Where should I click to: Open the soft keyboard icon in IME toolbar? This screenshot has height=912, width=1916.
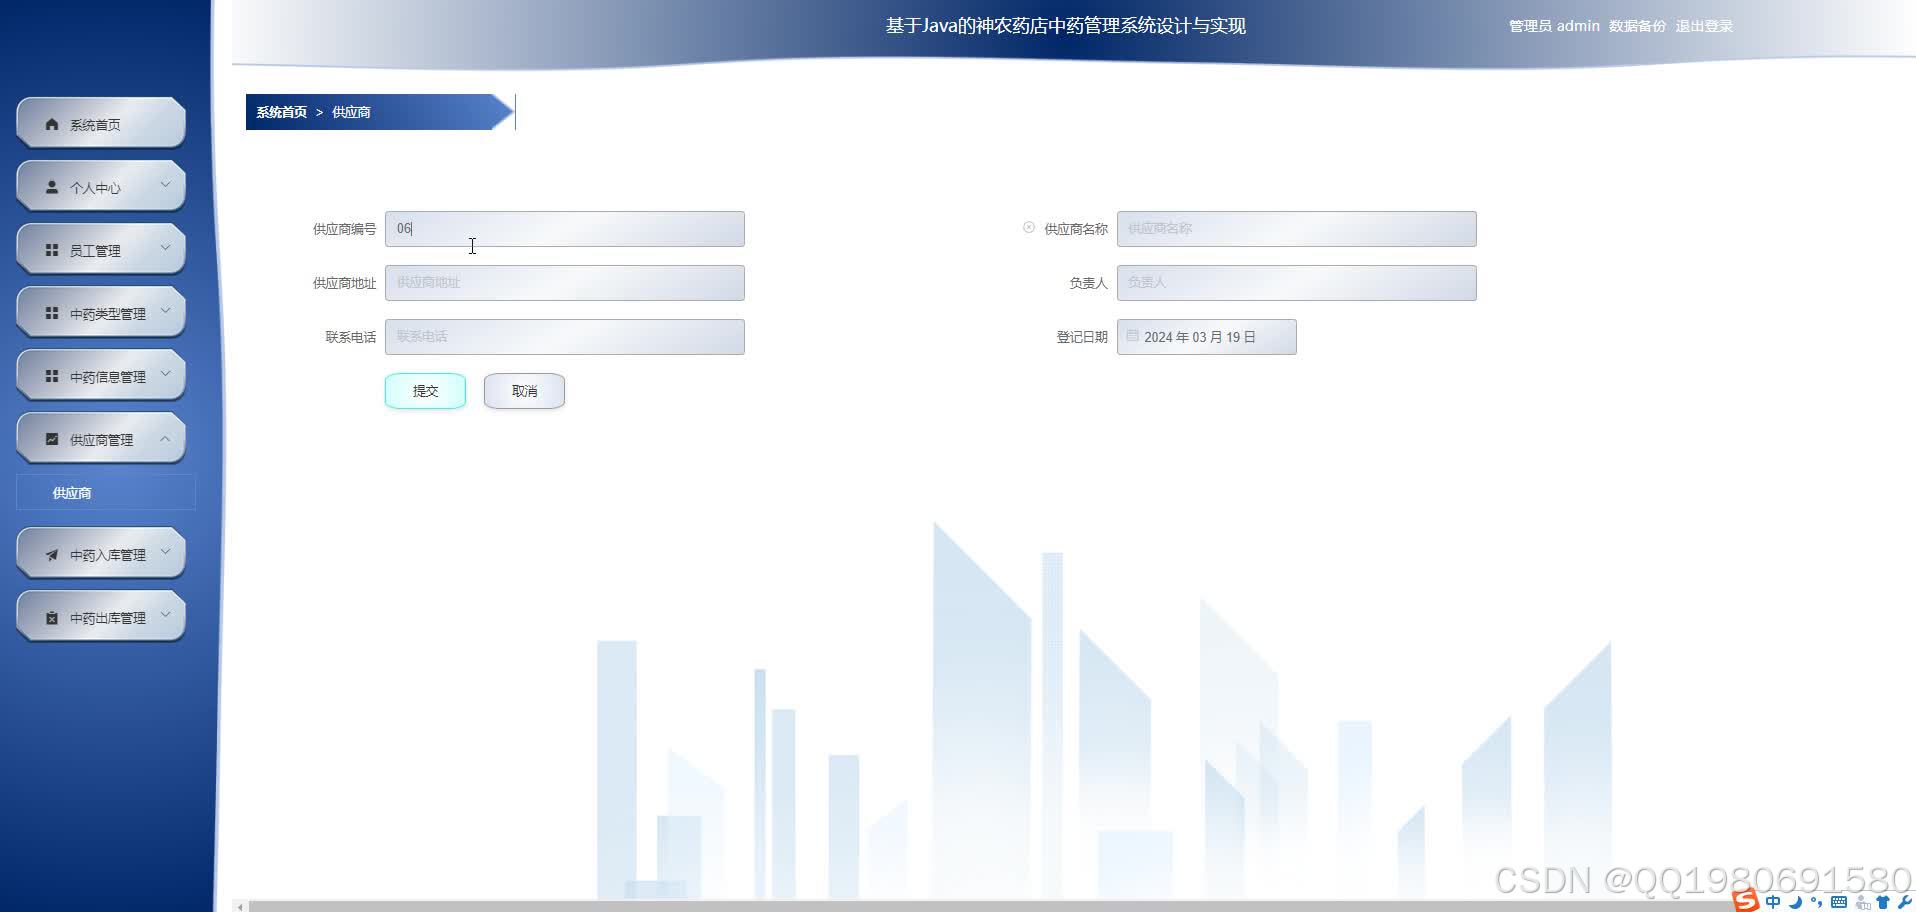pyautogui.click(x=1839, y=901)
